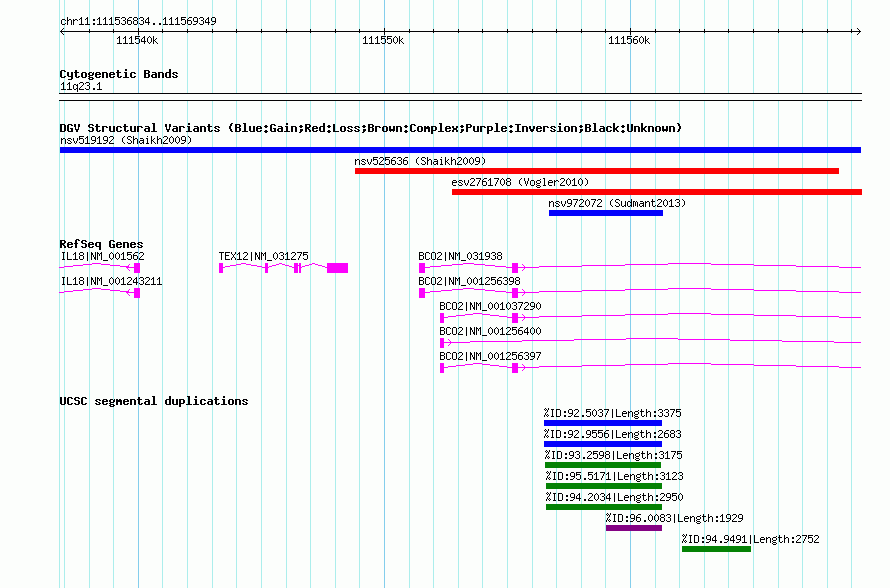Select the nsv525636 red loss variant bar
This screenshot has width=890, height=588.
click(x=597, y=171)
